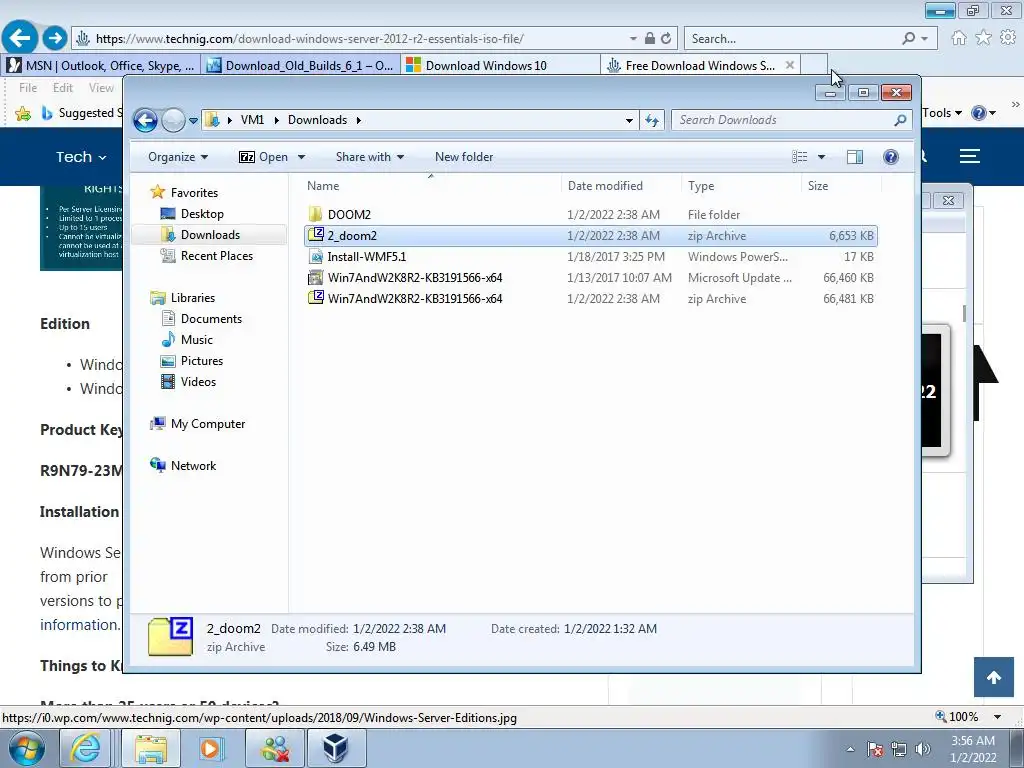
Task: Select Win7AndW2K8R2-KB3191566-x64 zip archive icon
Action: point(315,298)
